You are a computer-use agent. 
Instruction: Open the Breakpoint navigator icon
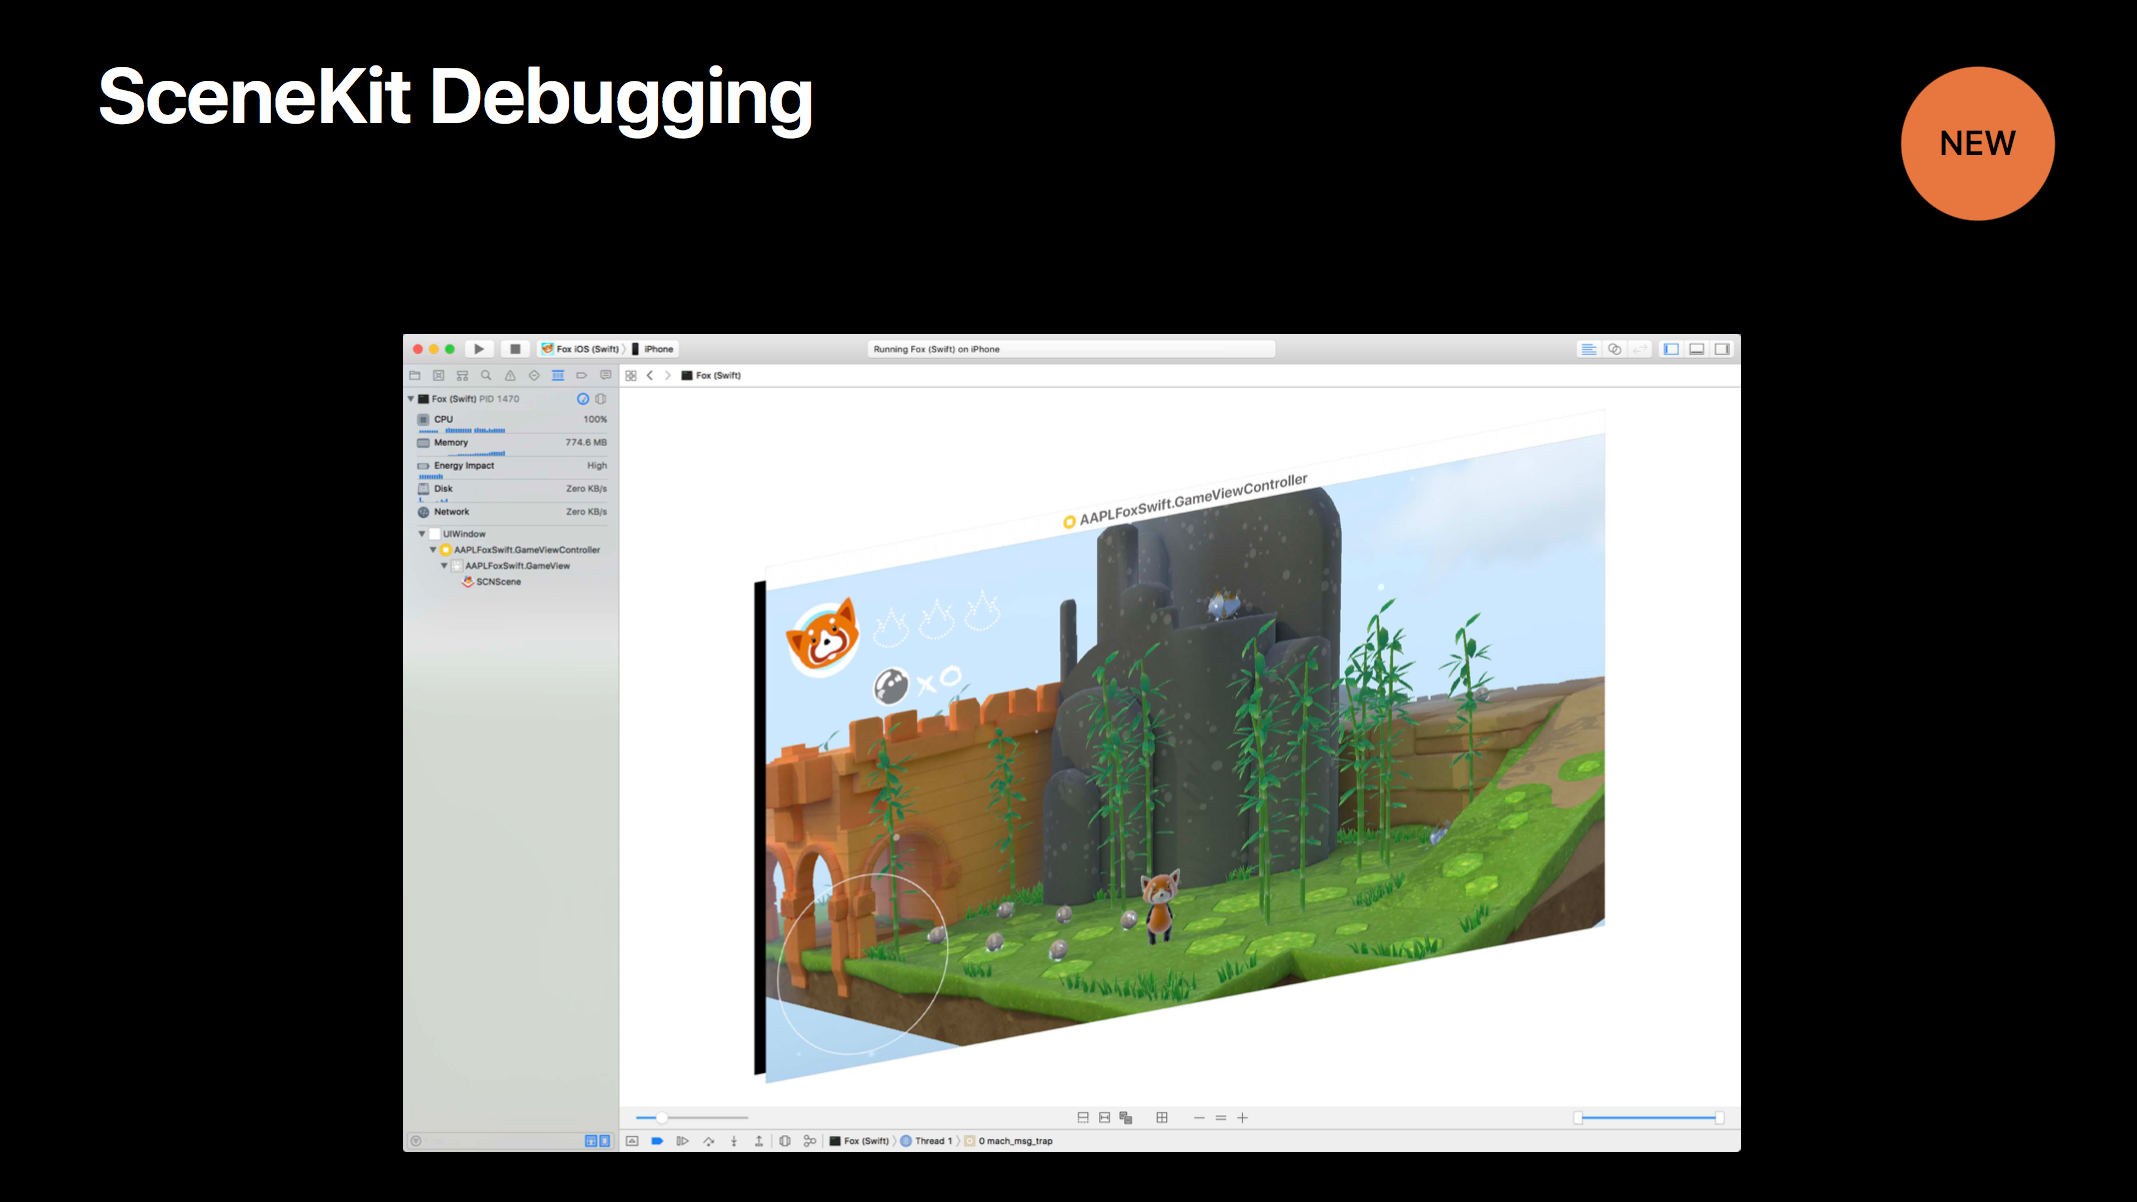click(x=581, y=376)
